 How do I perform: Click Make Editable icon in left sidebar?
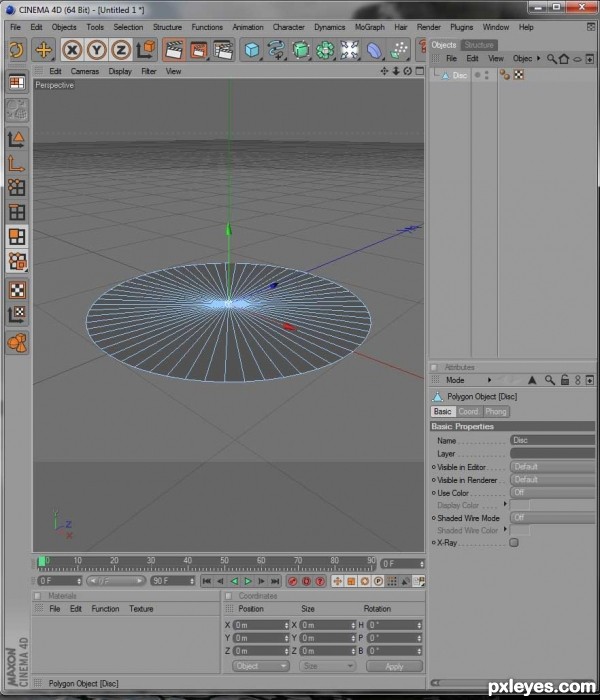click(x=17, y=110)
